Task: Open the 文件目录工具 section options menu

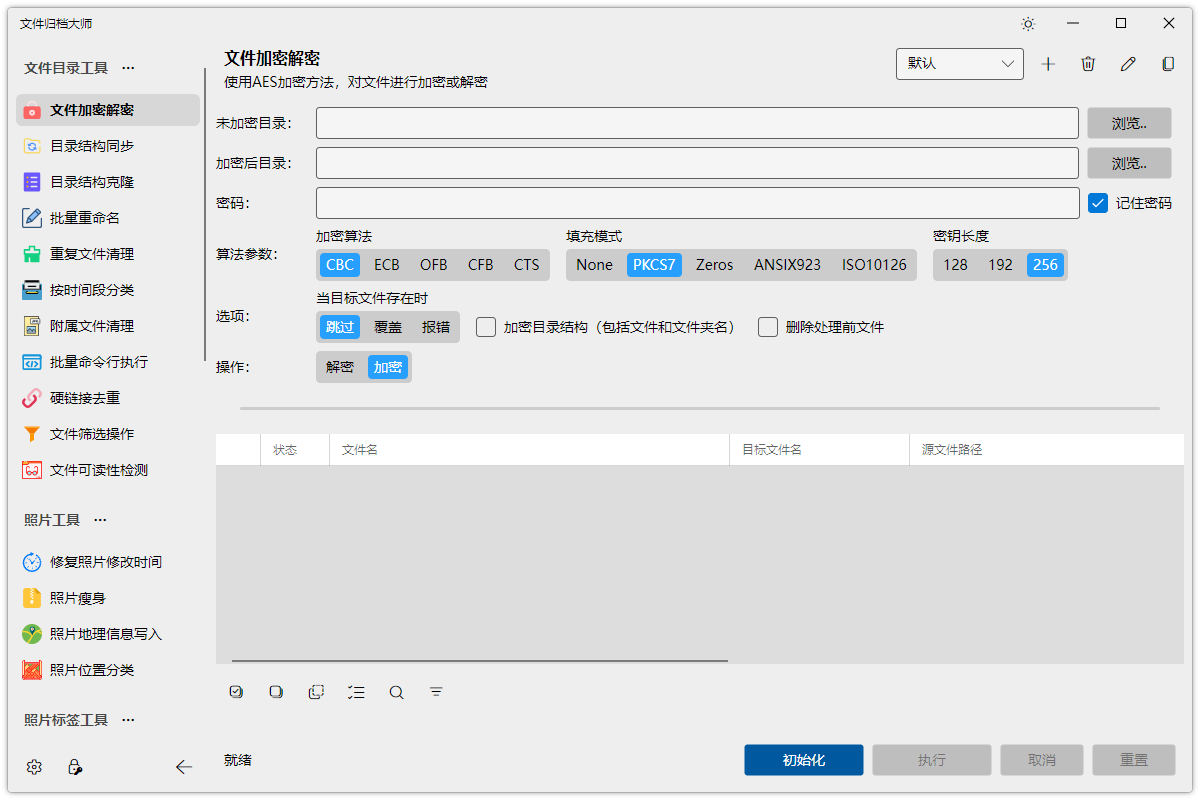Action: (x=126, y=67)
